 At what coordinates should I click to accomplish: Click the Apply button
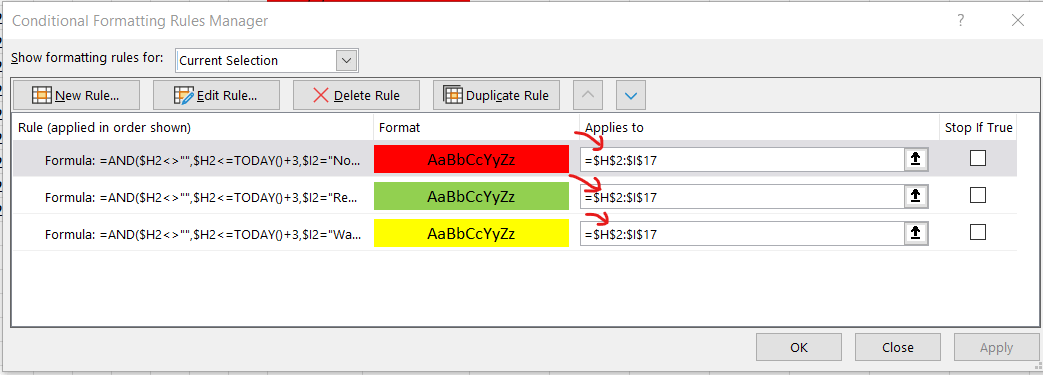996,347
